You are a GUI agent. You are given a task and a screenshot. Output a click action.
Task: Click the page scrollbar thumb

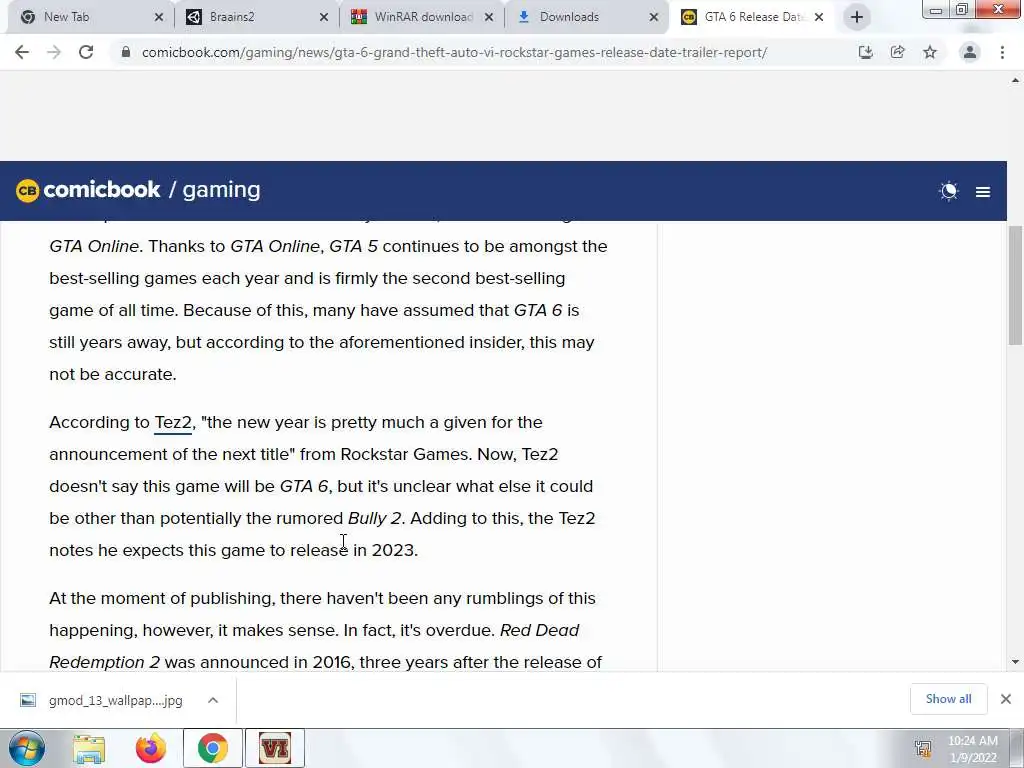[x=1016, y=285]
